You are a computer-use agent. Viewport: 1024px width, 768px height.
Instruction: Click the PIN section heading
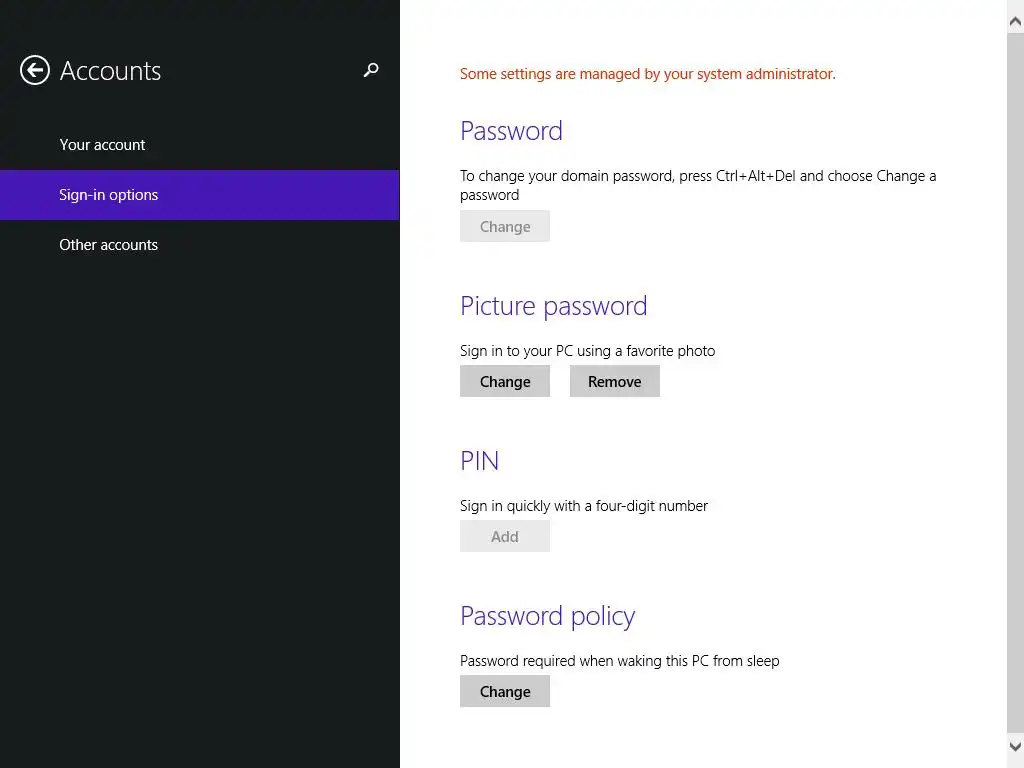click(x=479, y=461)
